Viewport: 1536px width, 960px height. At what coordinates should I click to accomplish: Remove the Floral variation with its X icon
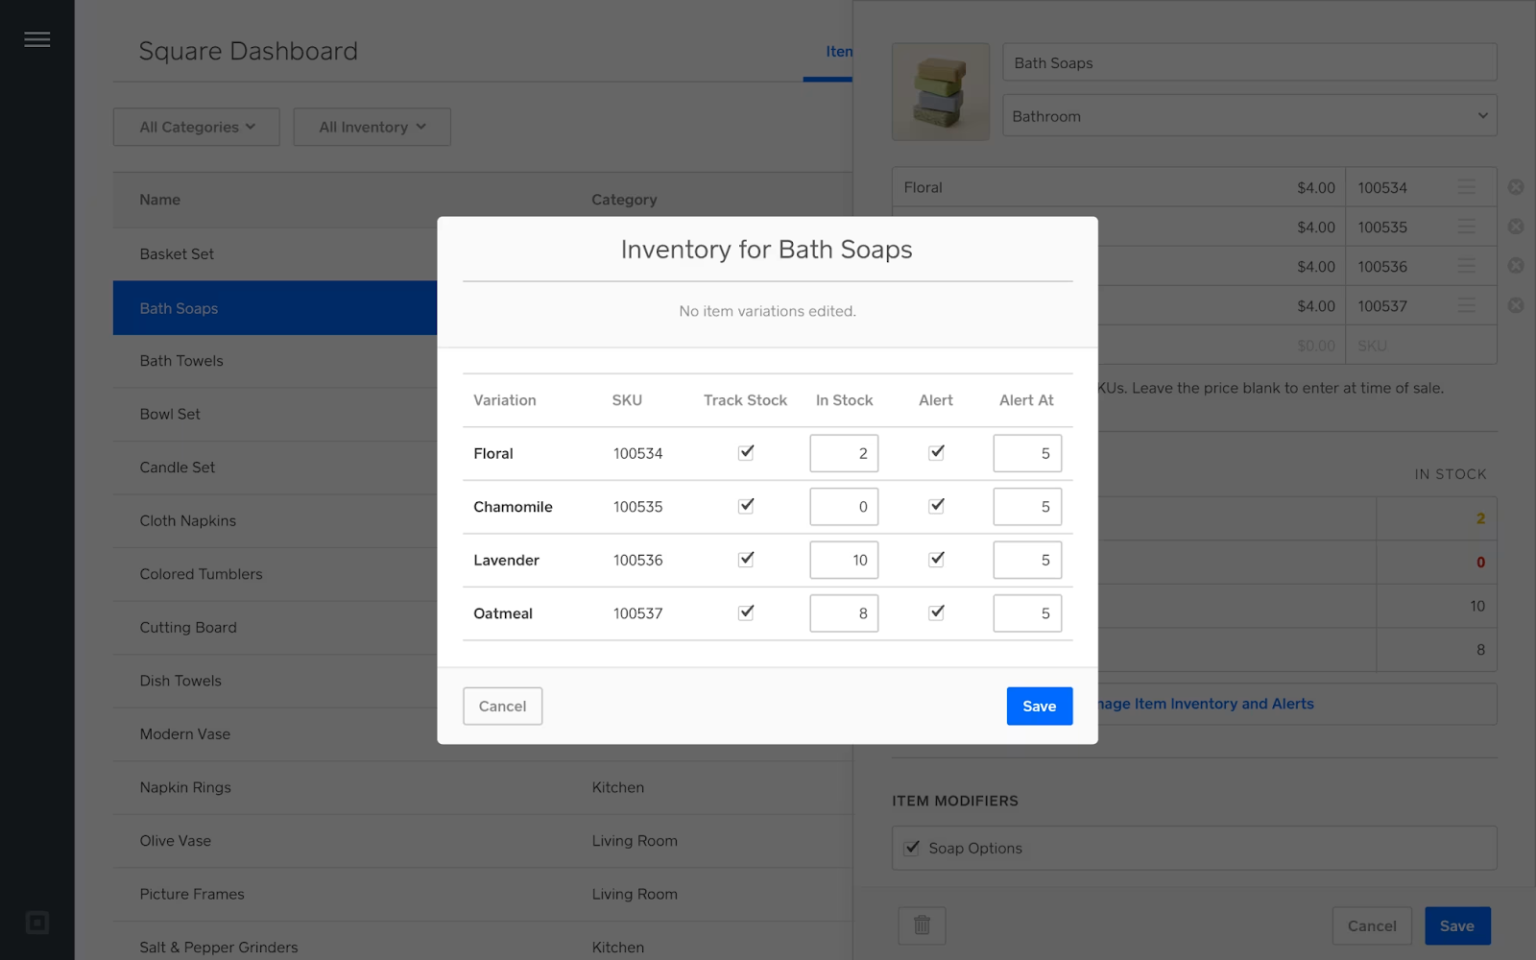tap(1516, 186)
